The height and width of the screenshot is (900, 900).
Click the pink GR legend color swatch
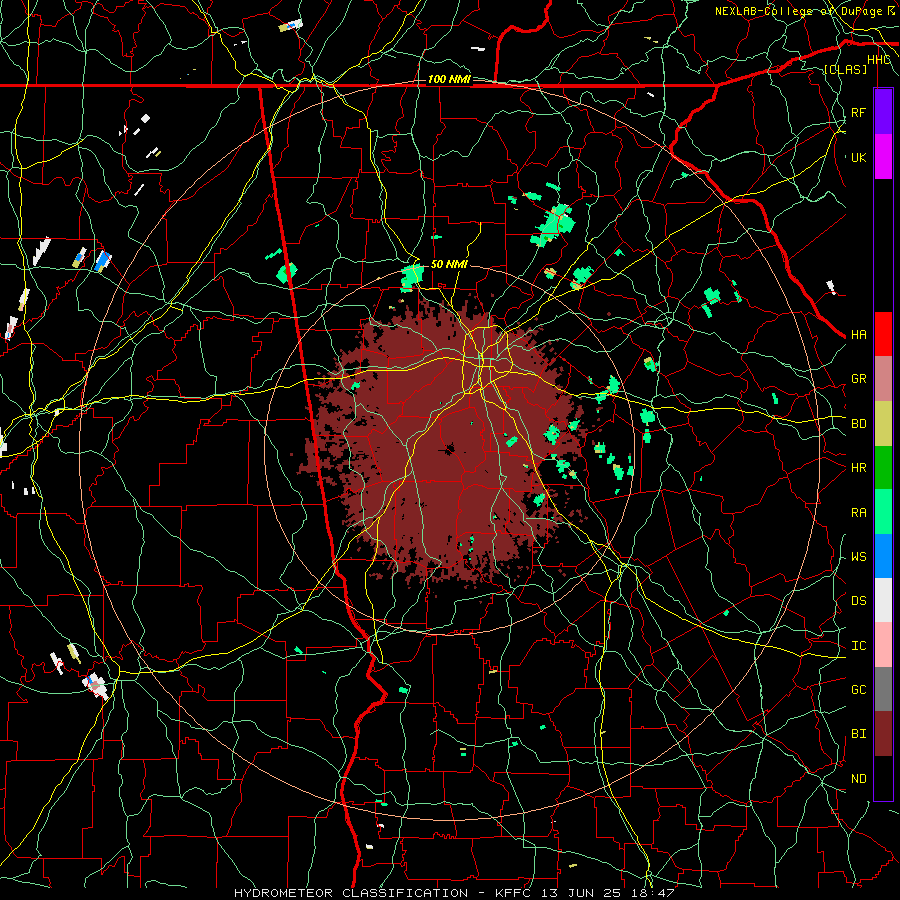click(x=883, y=379)
